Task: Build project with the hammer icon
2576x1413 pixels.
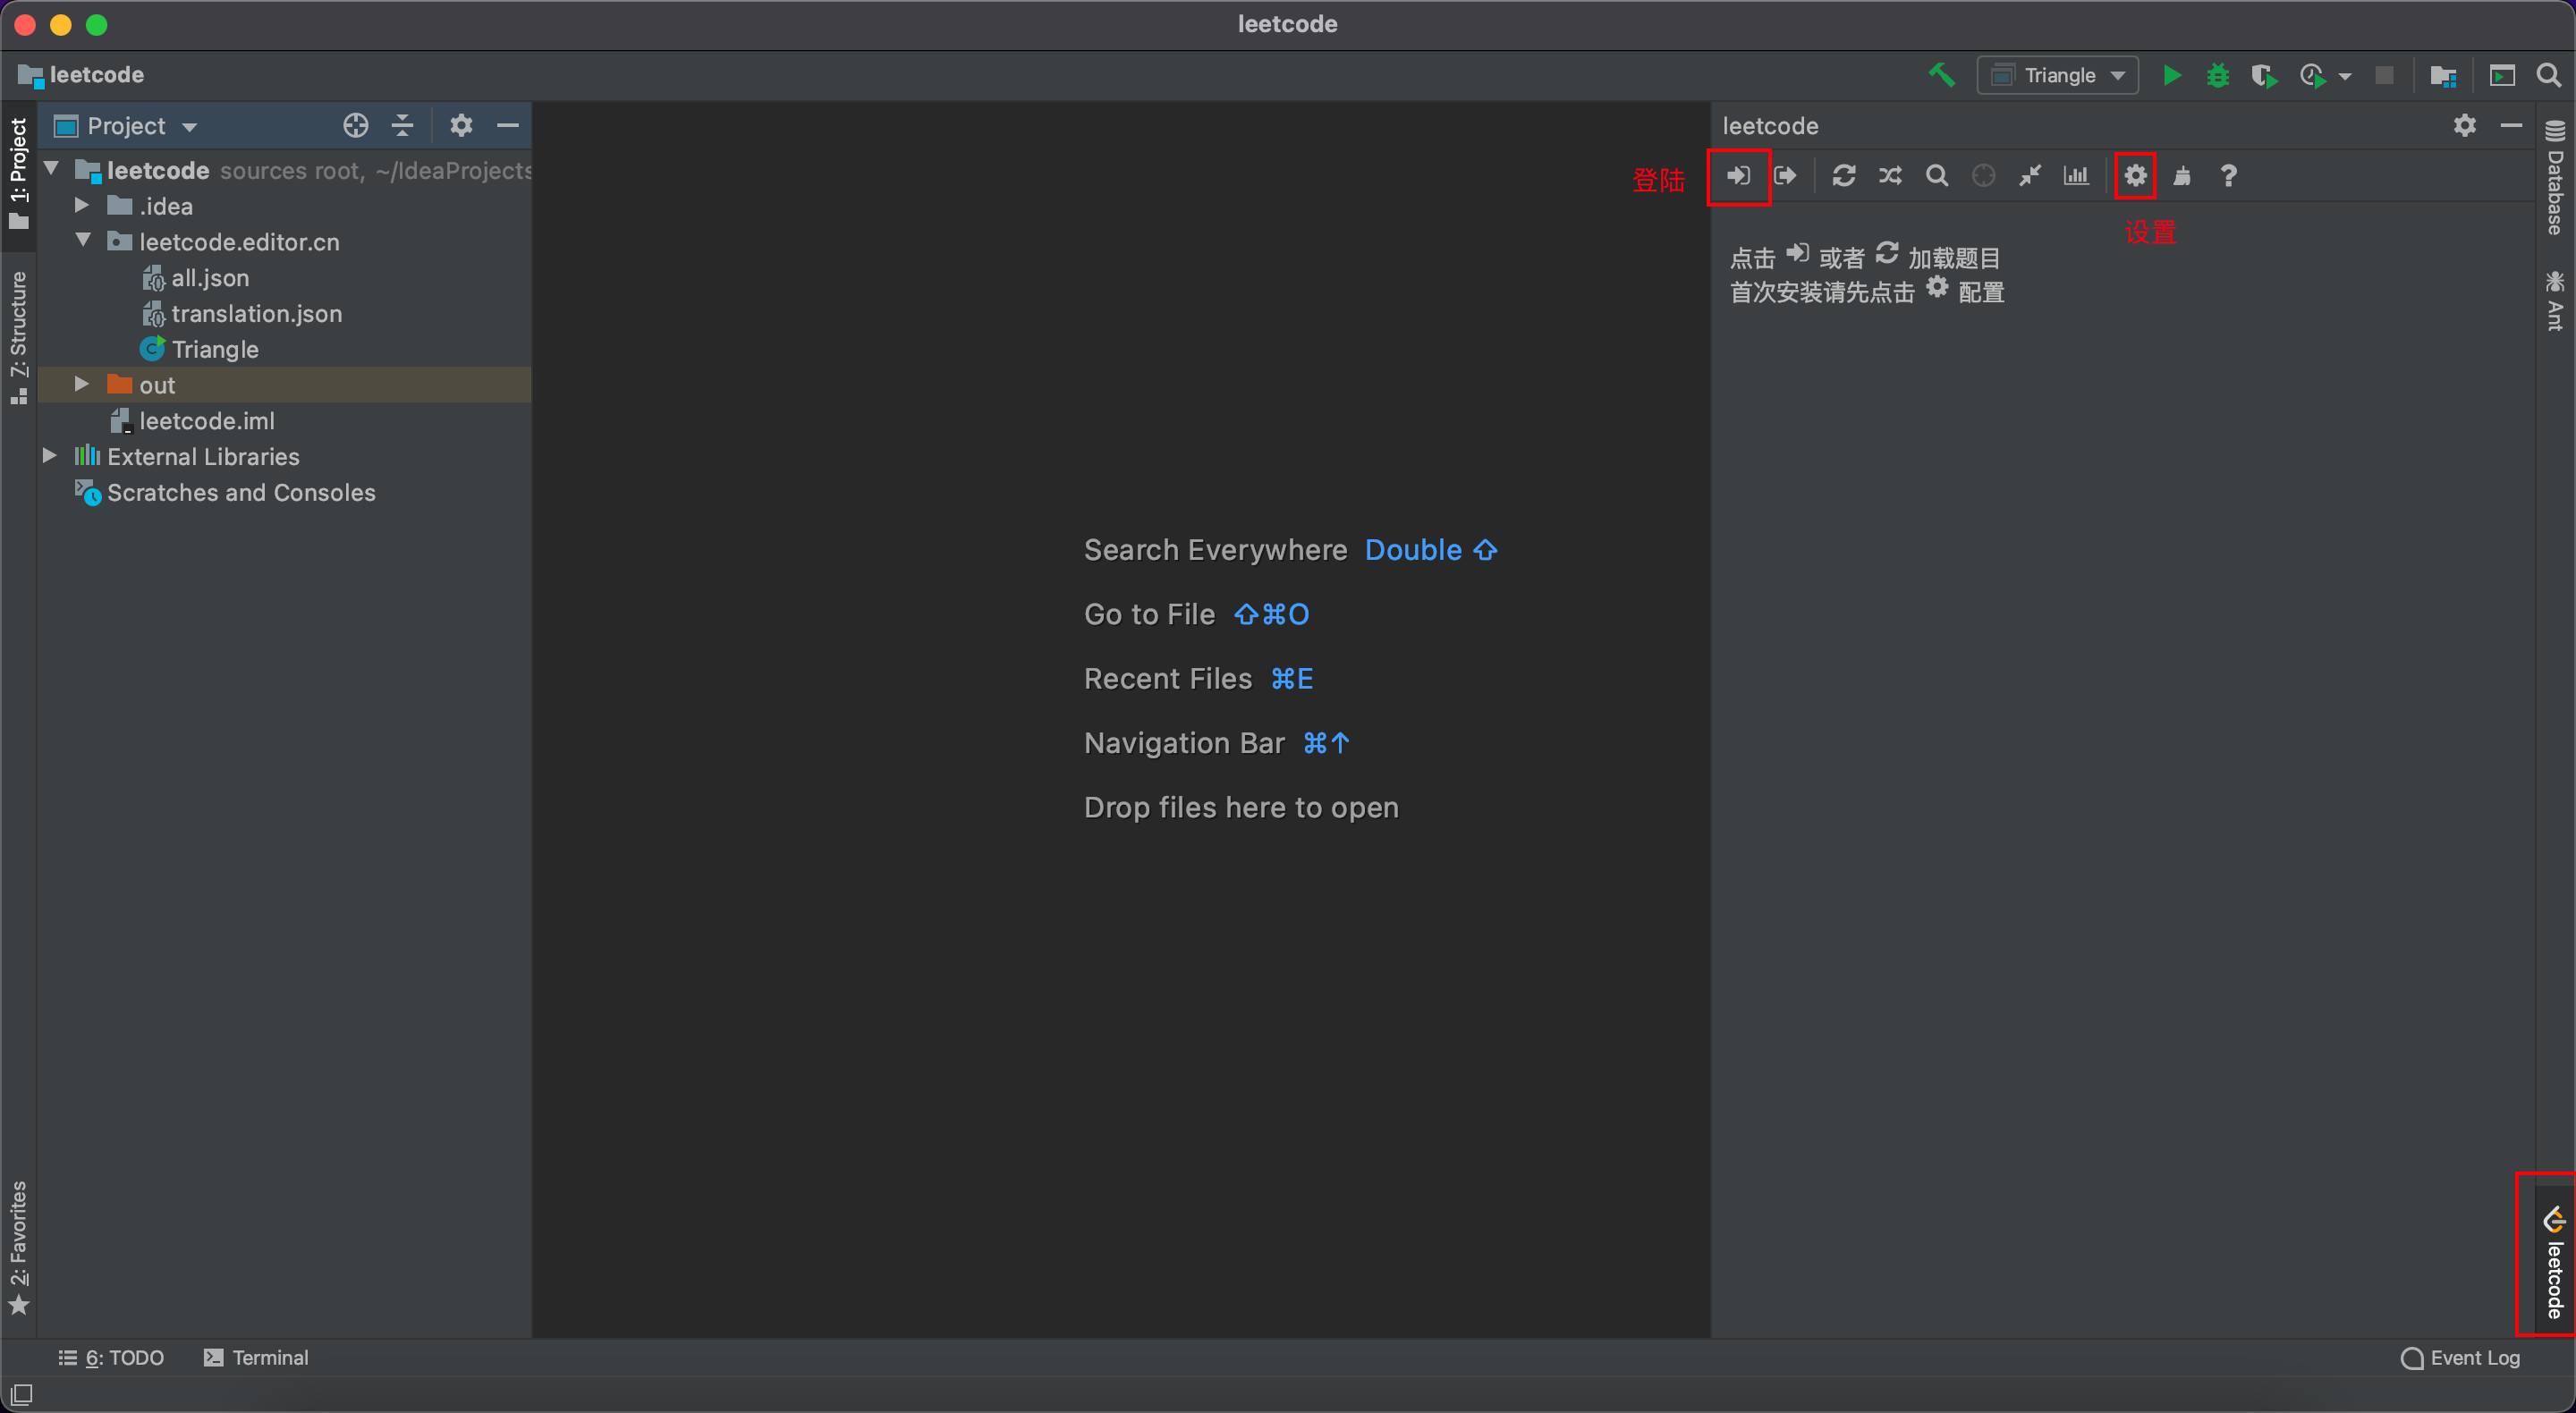Action: tap(1941, 75)
